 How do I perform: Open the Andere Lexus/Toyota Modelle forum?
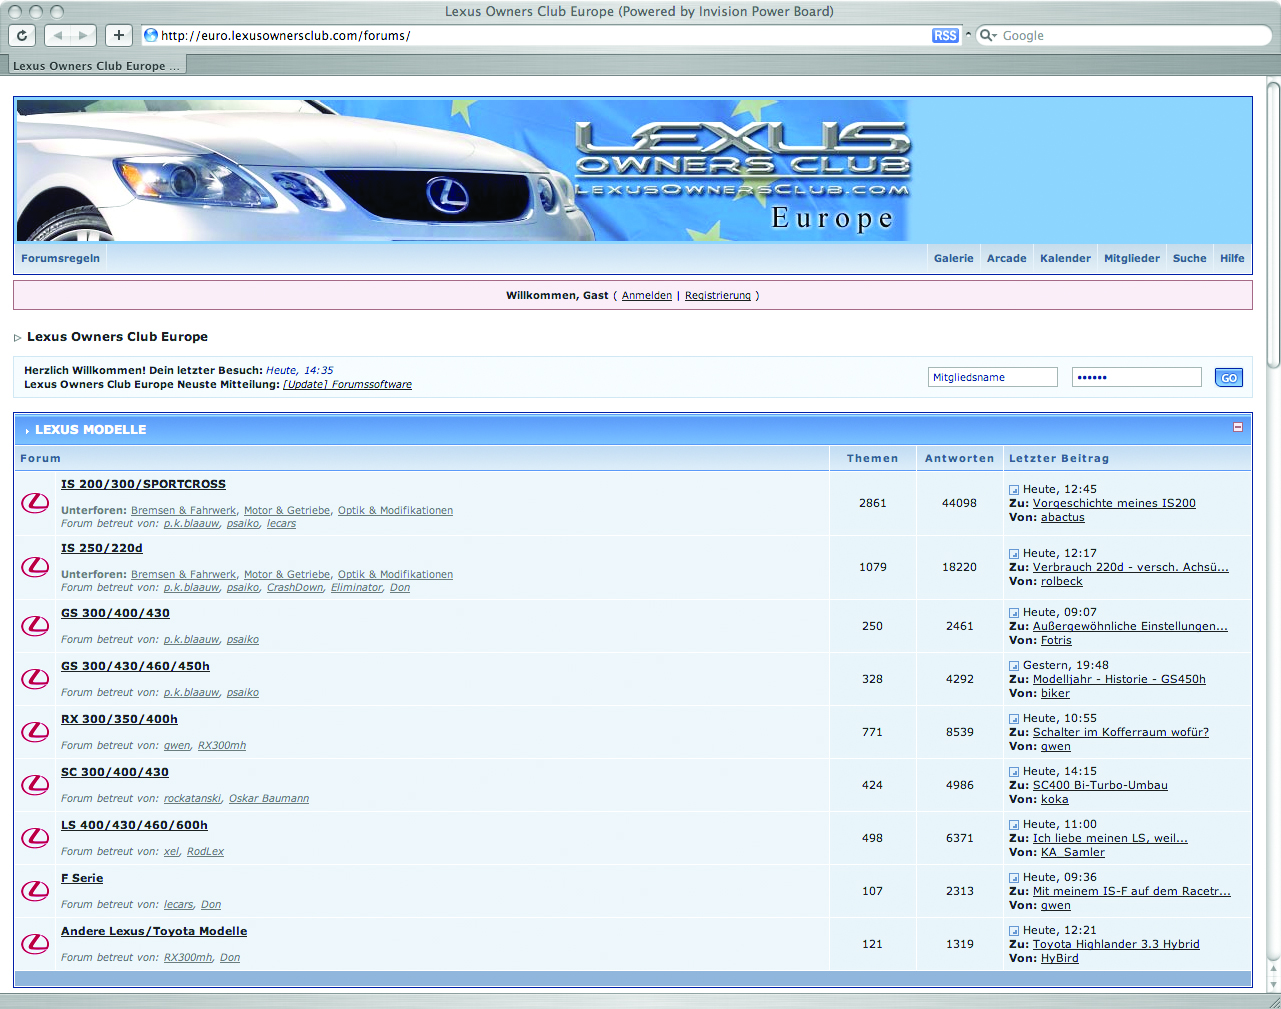click(x=154, y=931)
